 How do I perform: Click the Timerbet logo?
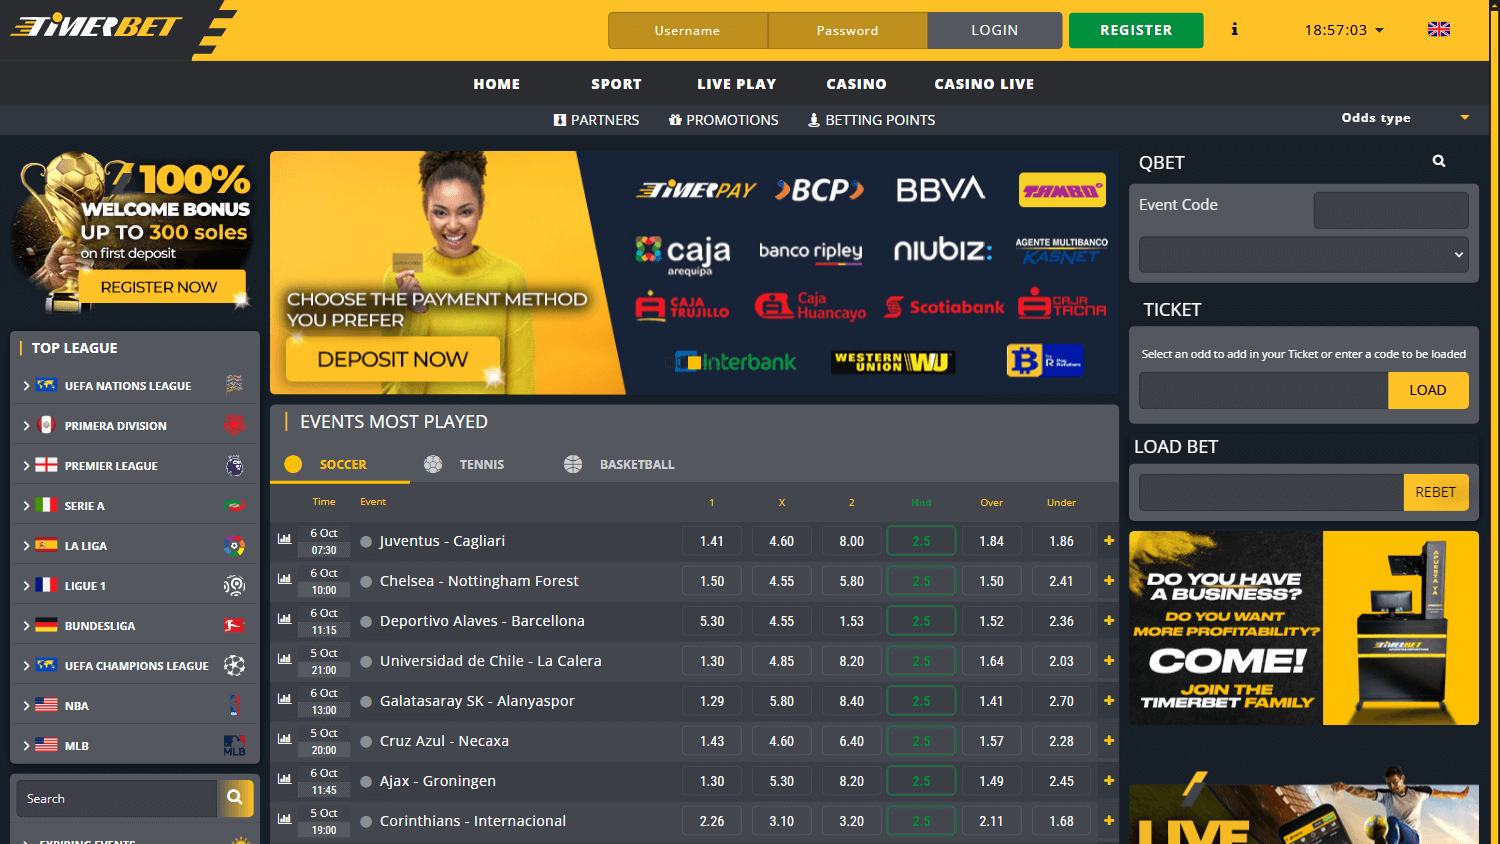coord(97,26)
